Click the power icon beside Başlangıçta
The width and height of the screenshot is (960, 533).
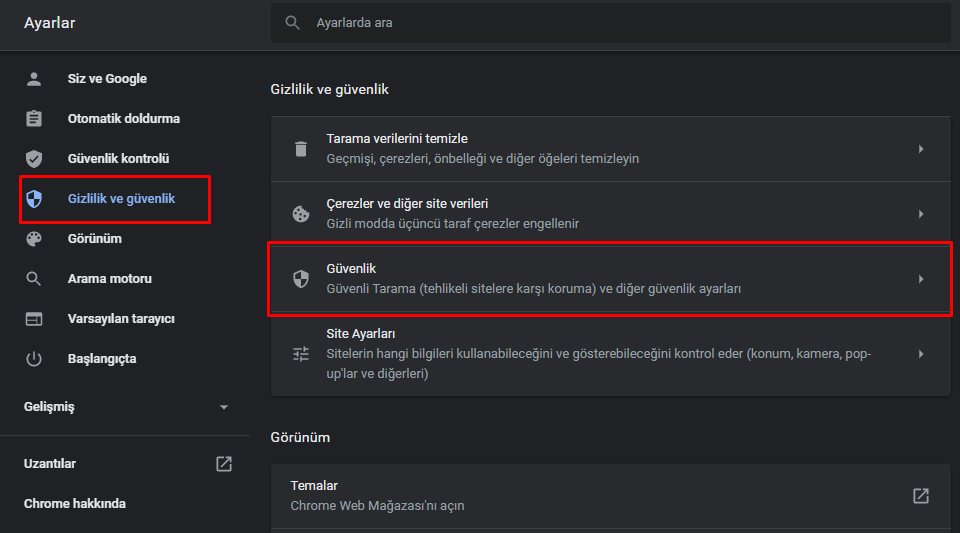34,359
